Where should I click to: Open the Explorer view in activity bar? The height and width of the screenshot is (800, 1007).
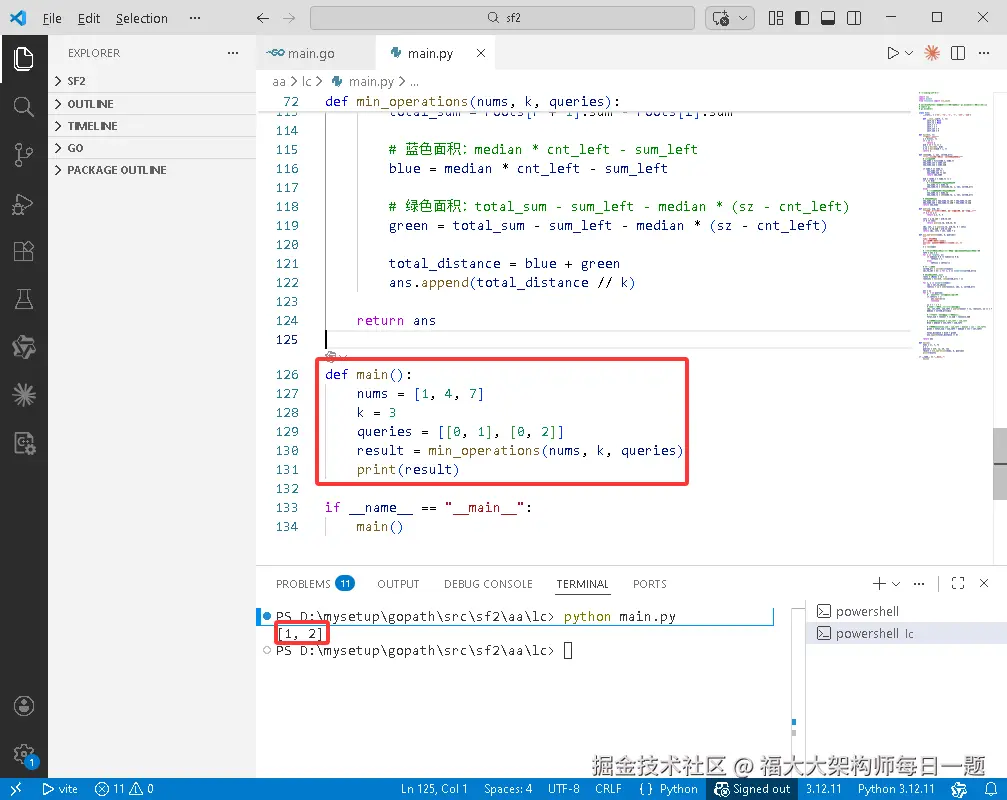point(24,58)
